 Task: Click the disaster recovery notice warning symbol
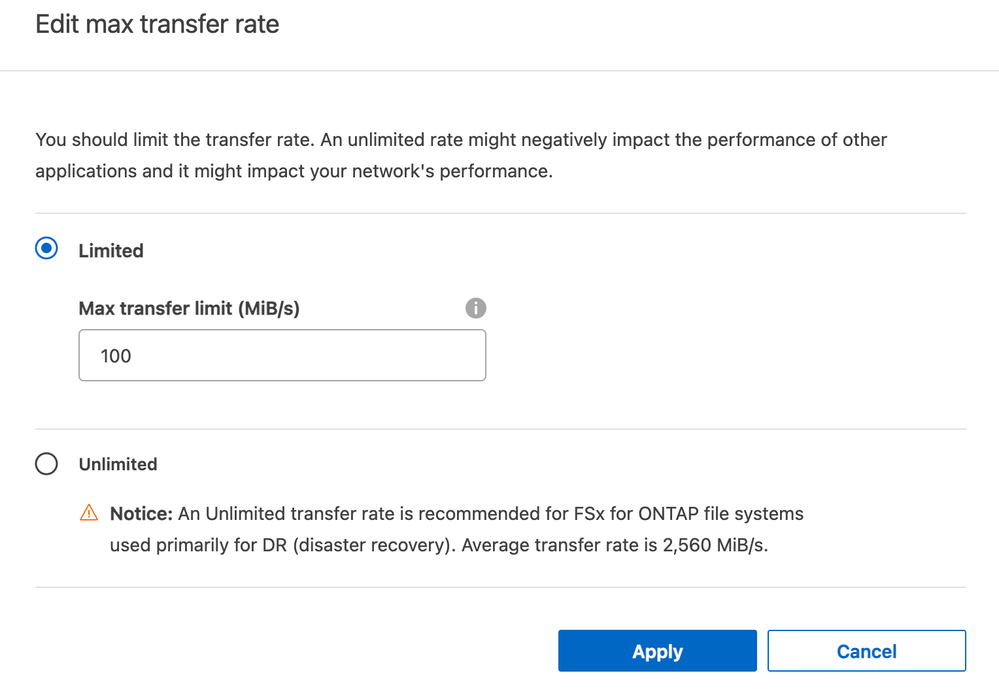(88, 513)
